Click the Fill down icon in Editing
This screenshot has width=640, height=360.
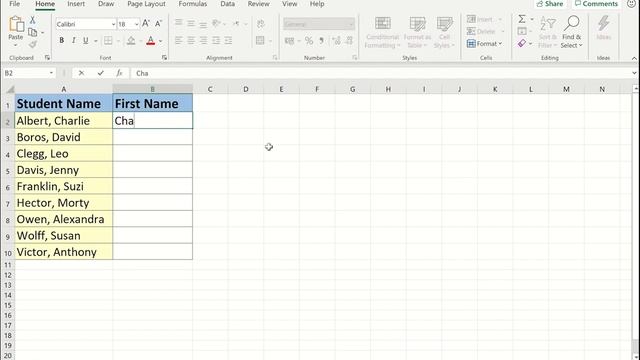click(x=522, y=31)
